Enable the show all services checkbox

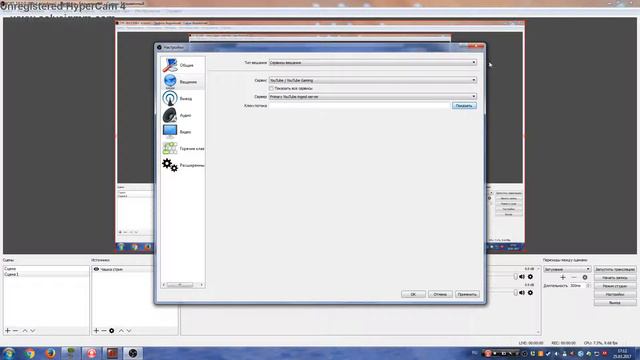click(x=271, y=88)
